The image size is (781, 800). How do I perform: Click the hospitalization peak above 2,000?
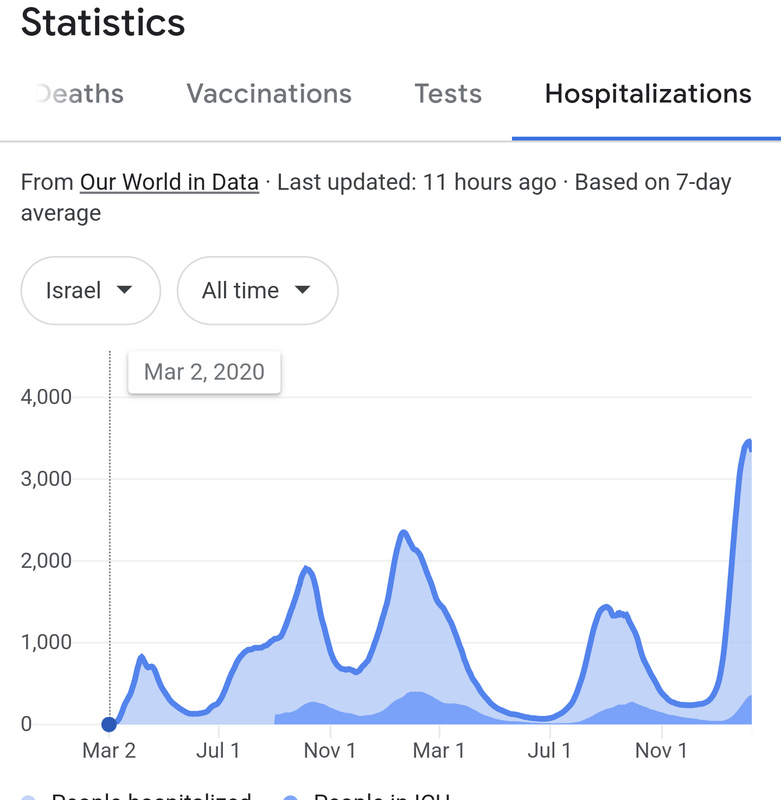coord(404,532)
